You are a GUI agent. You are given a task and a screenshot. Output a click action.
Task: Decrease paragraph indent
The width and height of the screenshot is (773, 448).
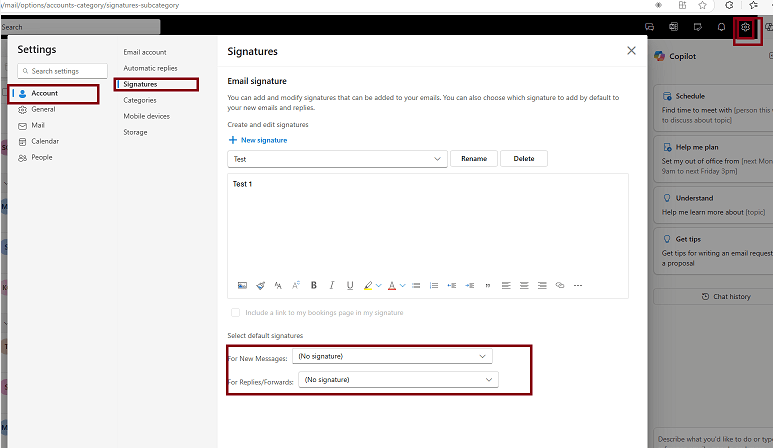(452, 285)
